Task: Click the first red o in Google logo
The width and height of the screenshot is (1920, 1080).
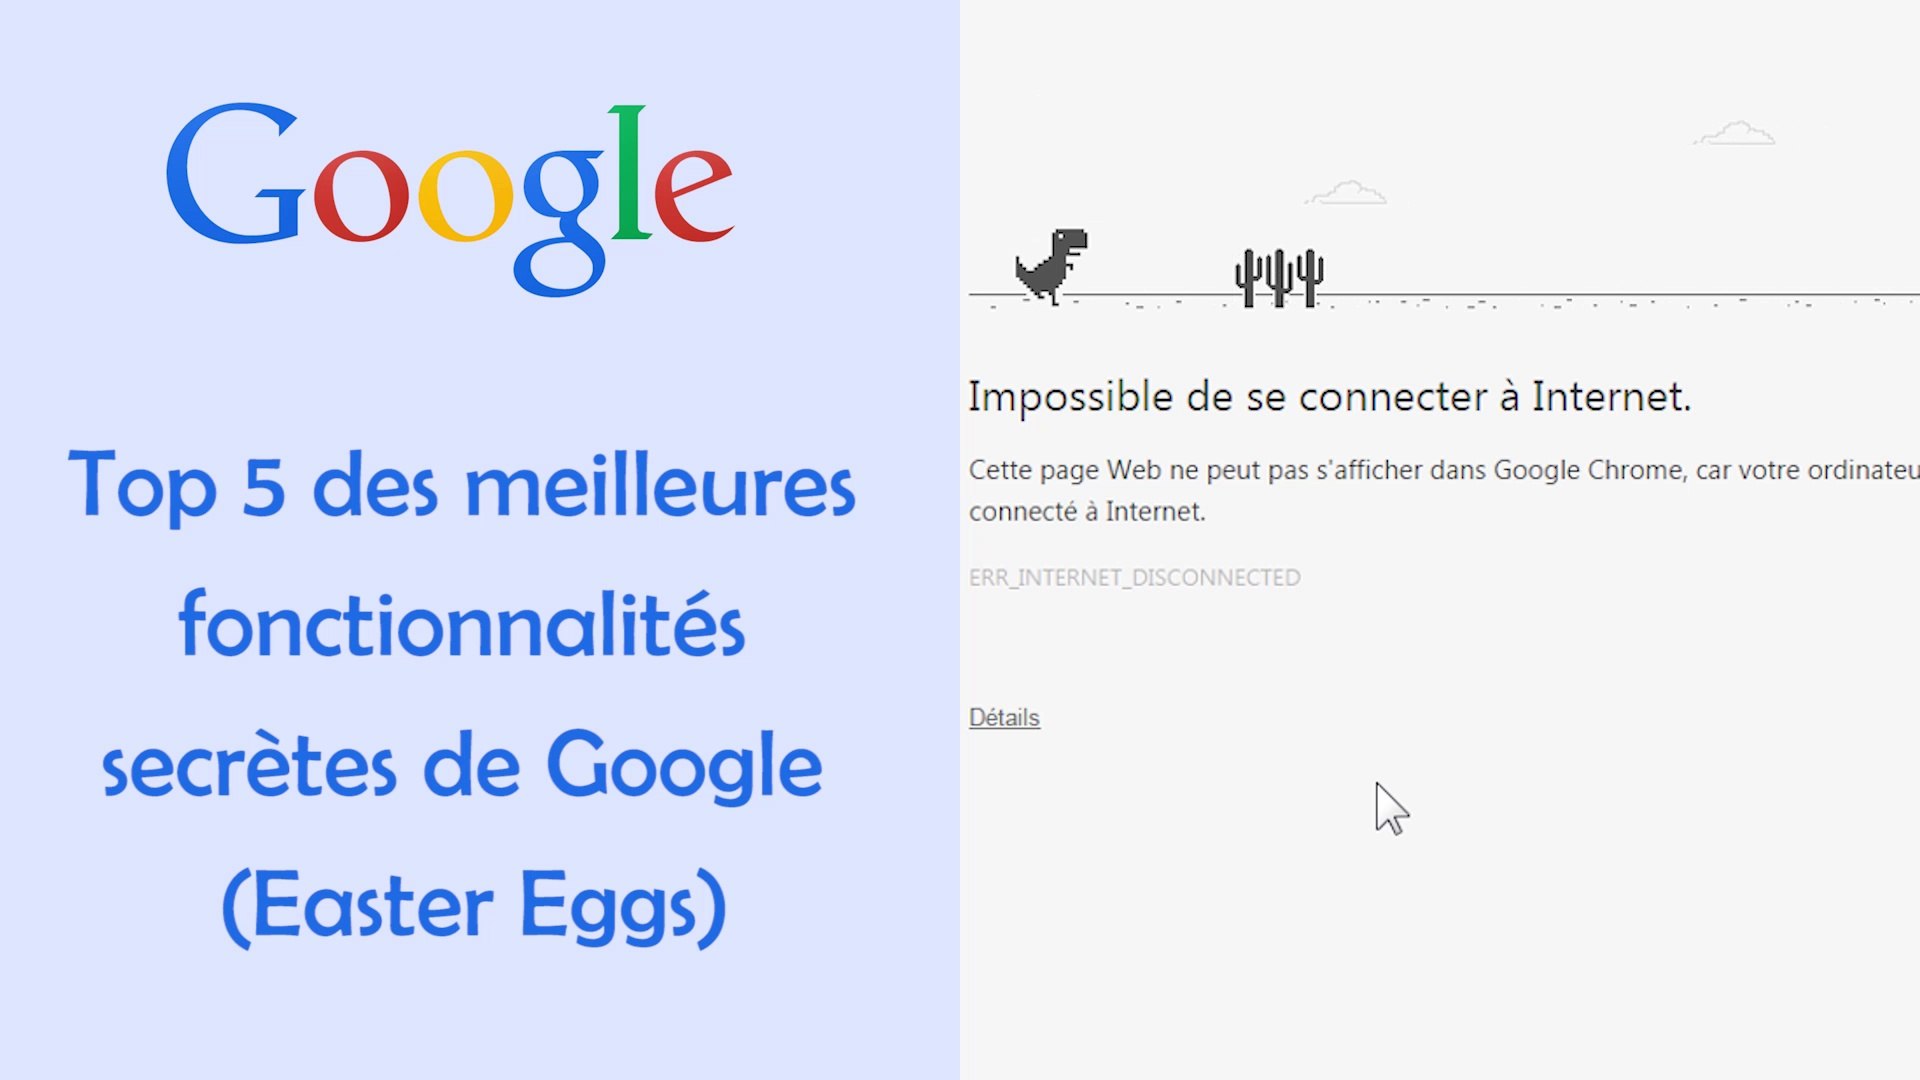Action: coord(361,195)
